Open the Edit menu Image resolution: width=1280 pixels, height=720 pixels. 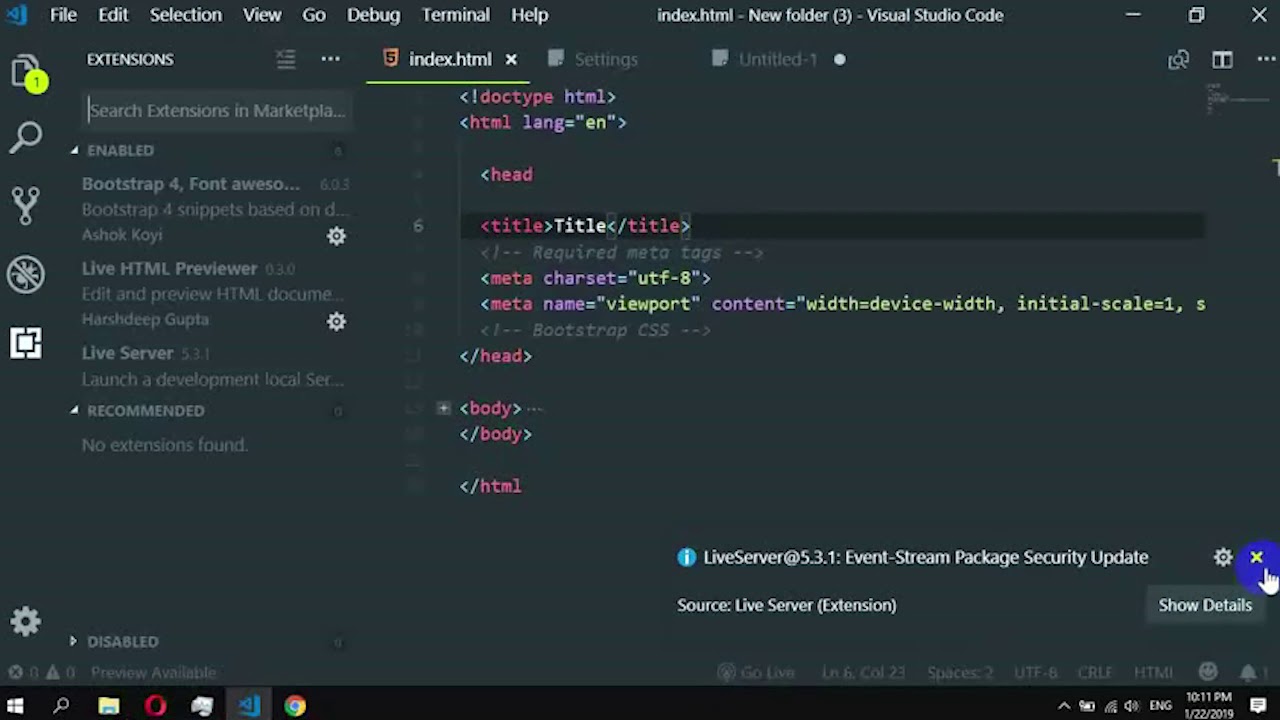(x=113, y=15)
